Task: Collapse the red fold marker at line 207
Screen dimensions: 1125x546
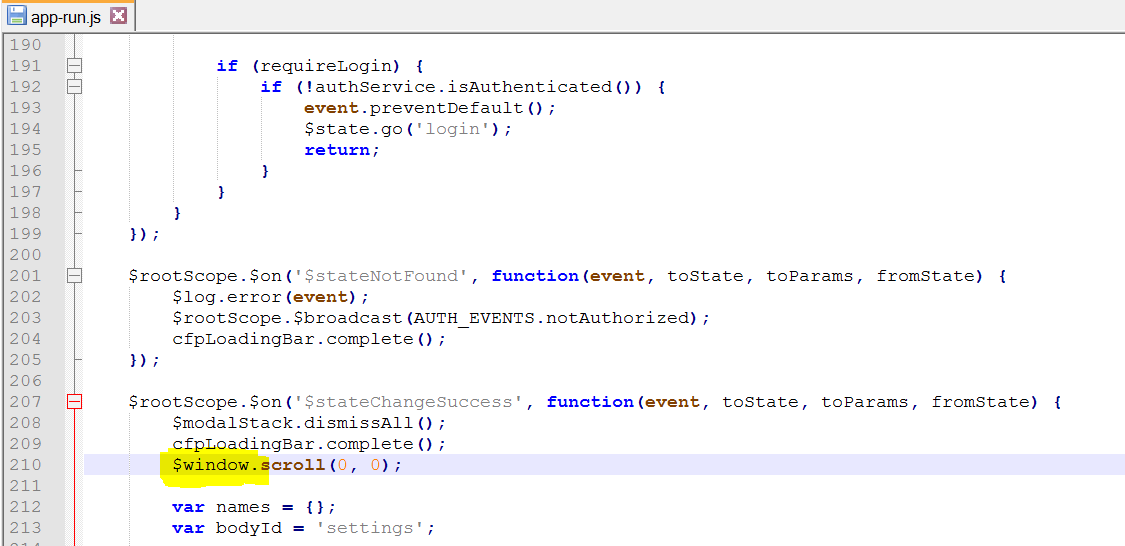Action: 74,402
